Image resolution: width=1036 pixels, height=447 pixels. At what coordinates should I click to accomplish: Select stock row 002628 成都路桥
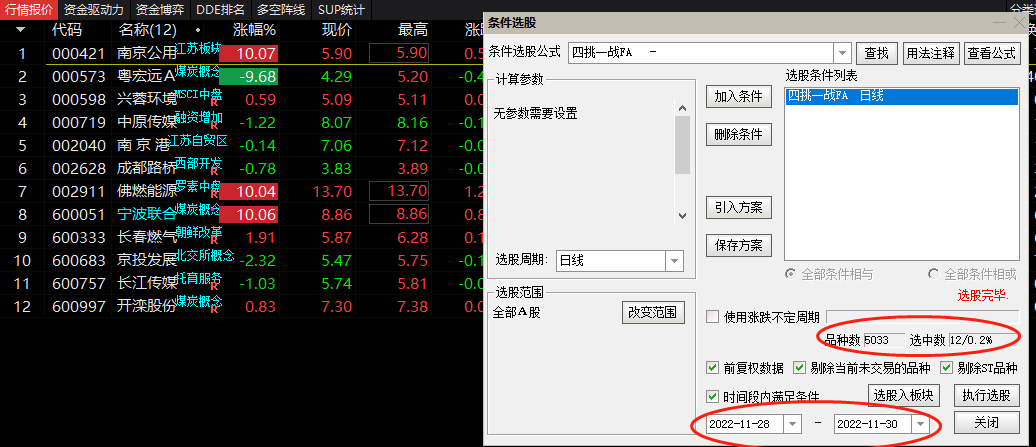[241, 168]
